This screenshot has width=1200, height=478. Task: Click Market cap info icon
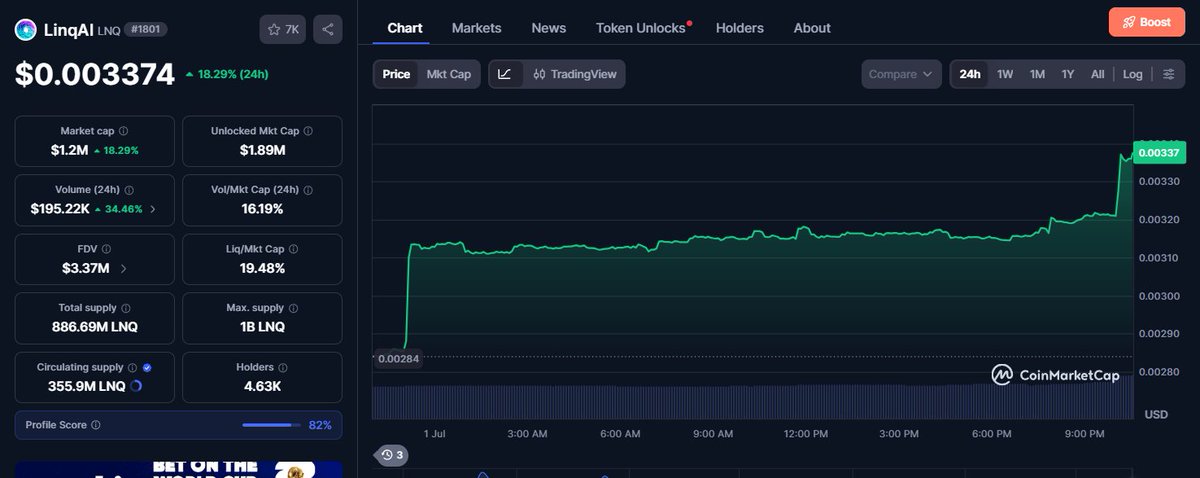(x=123, y=131)
